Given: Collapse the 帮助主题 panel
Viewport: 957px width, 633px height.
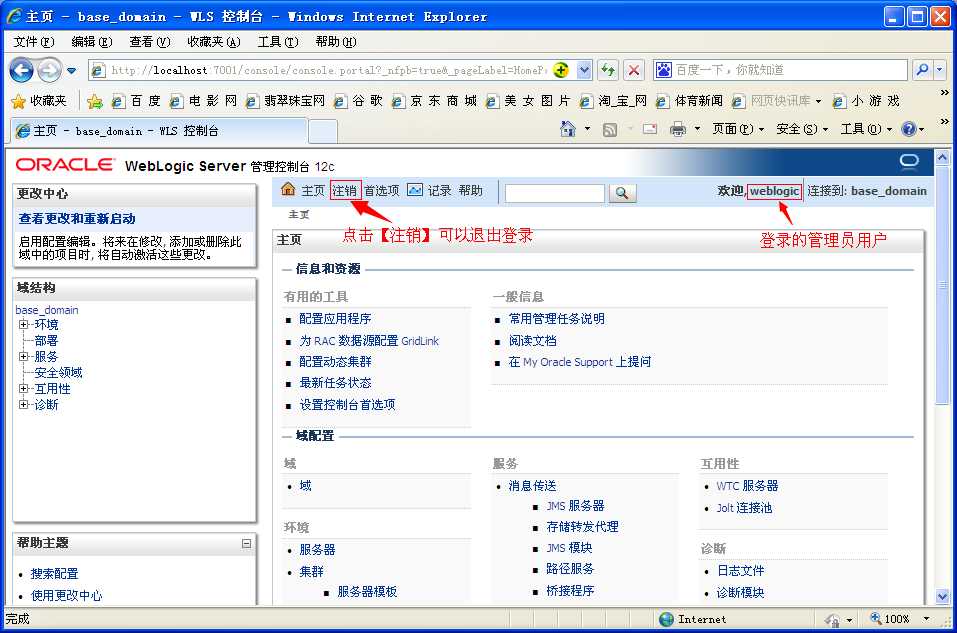Looking at the screenshot, I should [247, 543].
